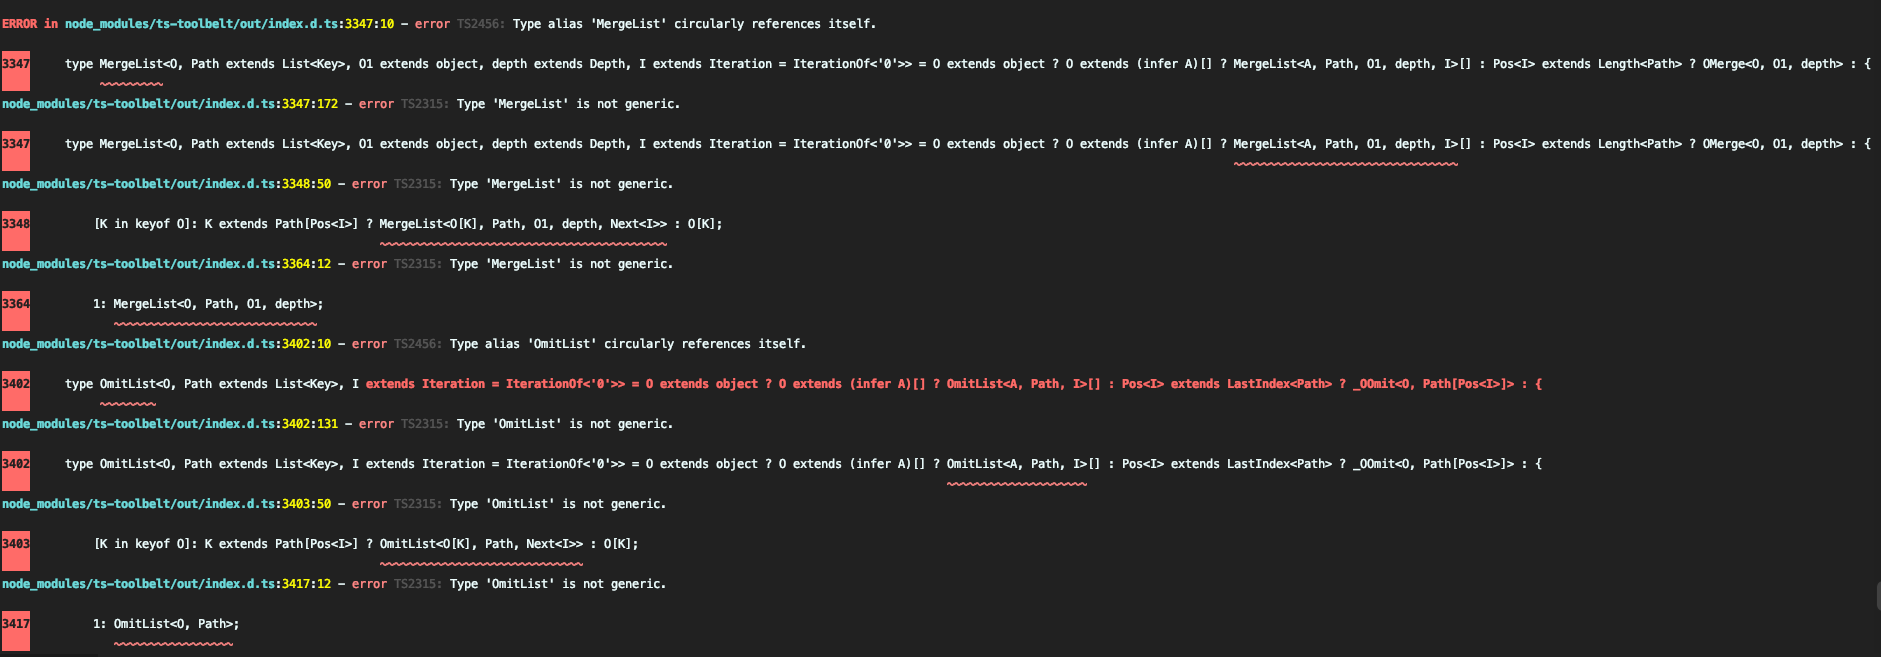1881x657 pixels.
Task: Click the scrollbar handle at the right edge
Action: [x=1877, y=596]
